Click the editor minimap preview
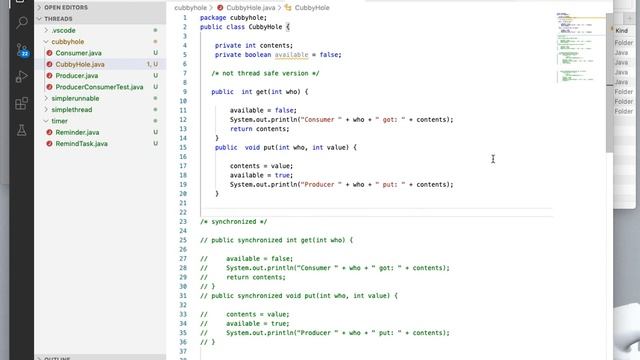Screen dimensions: 640x360 (580, 47)
